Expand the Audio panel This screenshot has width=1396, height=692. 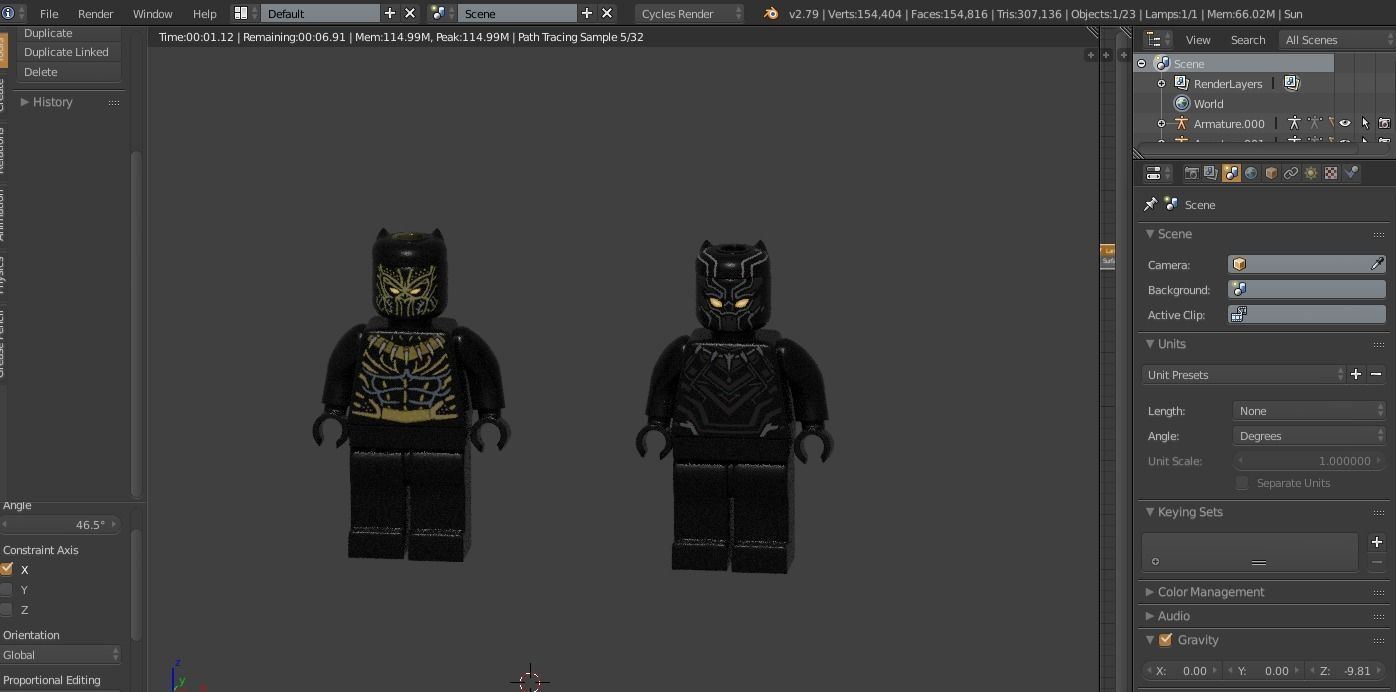(x=1150, y=615)
